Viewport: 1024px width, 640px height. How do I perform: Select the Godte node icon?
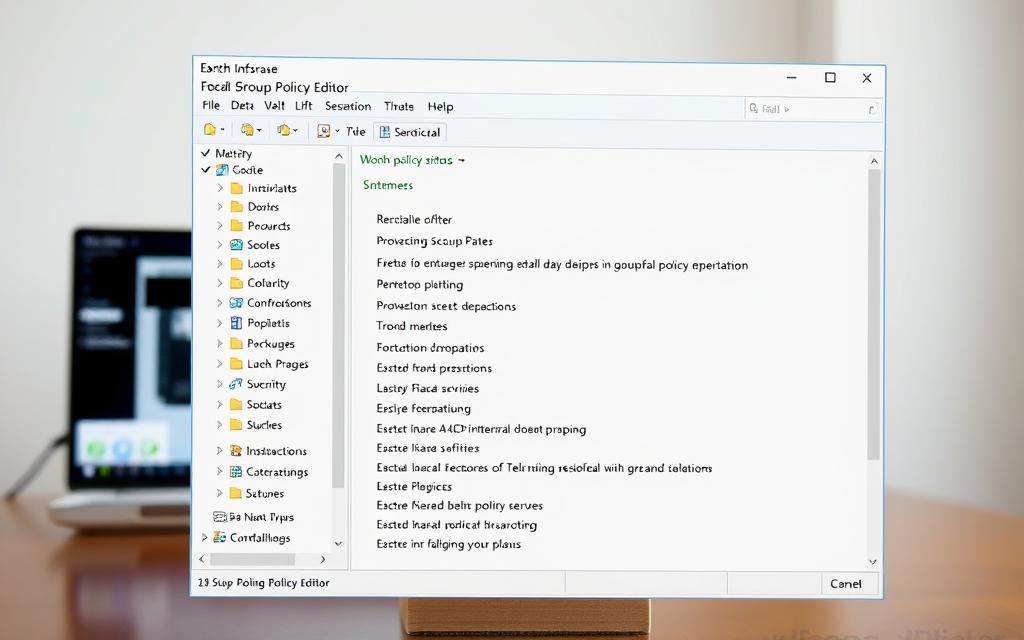pos(222,170)
